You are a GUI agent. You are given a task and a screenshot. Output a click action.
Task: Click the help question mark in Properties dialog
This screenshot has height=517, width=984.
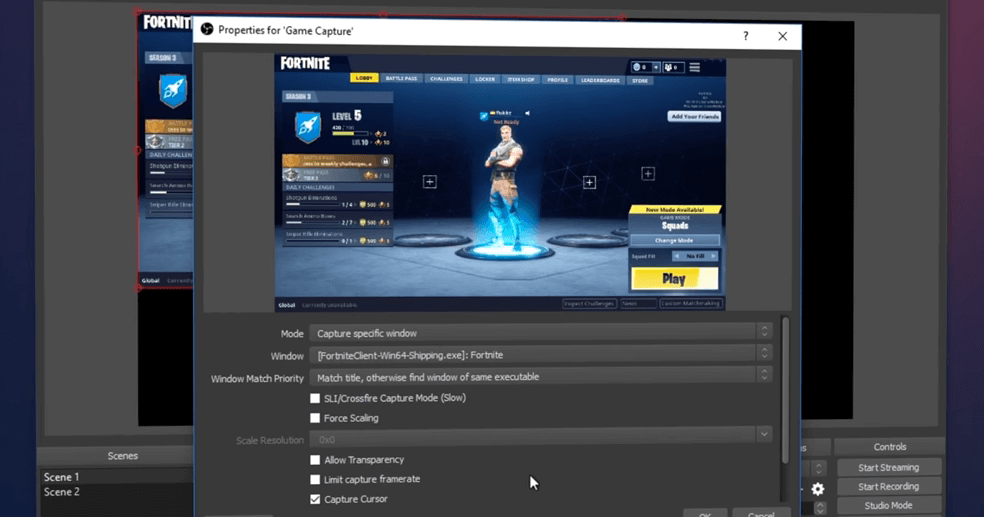[x=746, y=36]
